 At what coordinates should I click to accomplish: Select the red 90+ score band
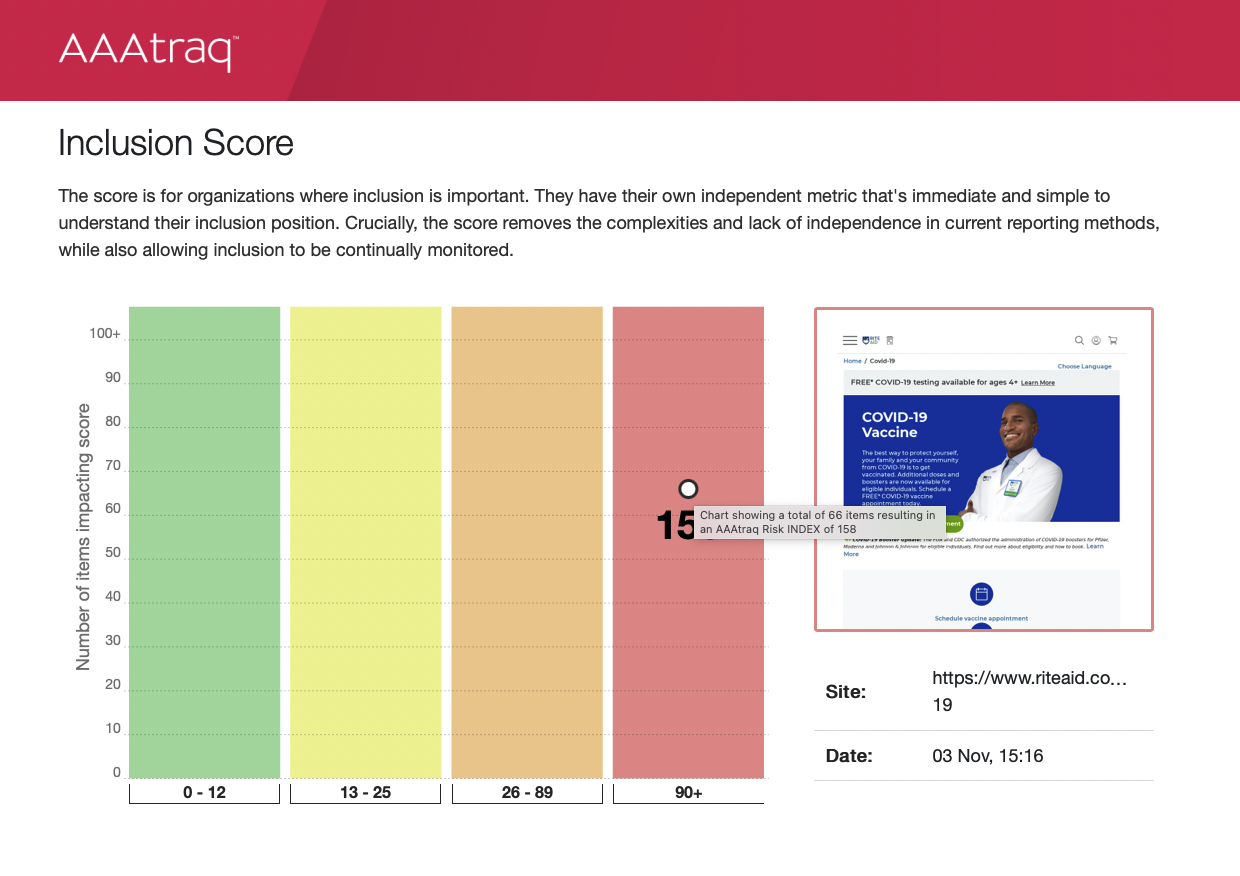[688, 650]
